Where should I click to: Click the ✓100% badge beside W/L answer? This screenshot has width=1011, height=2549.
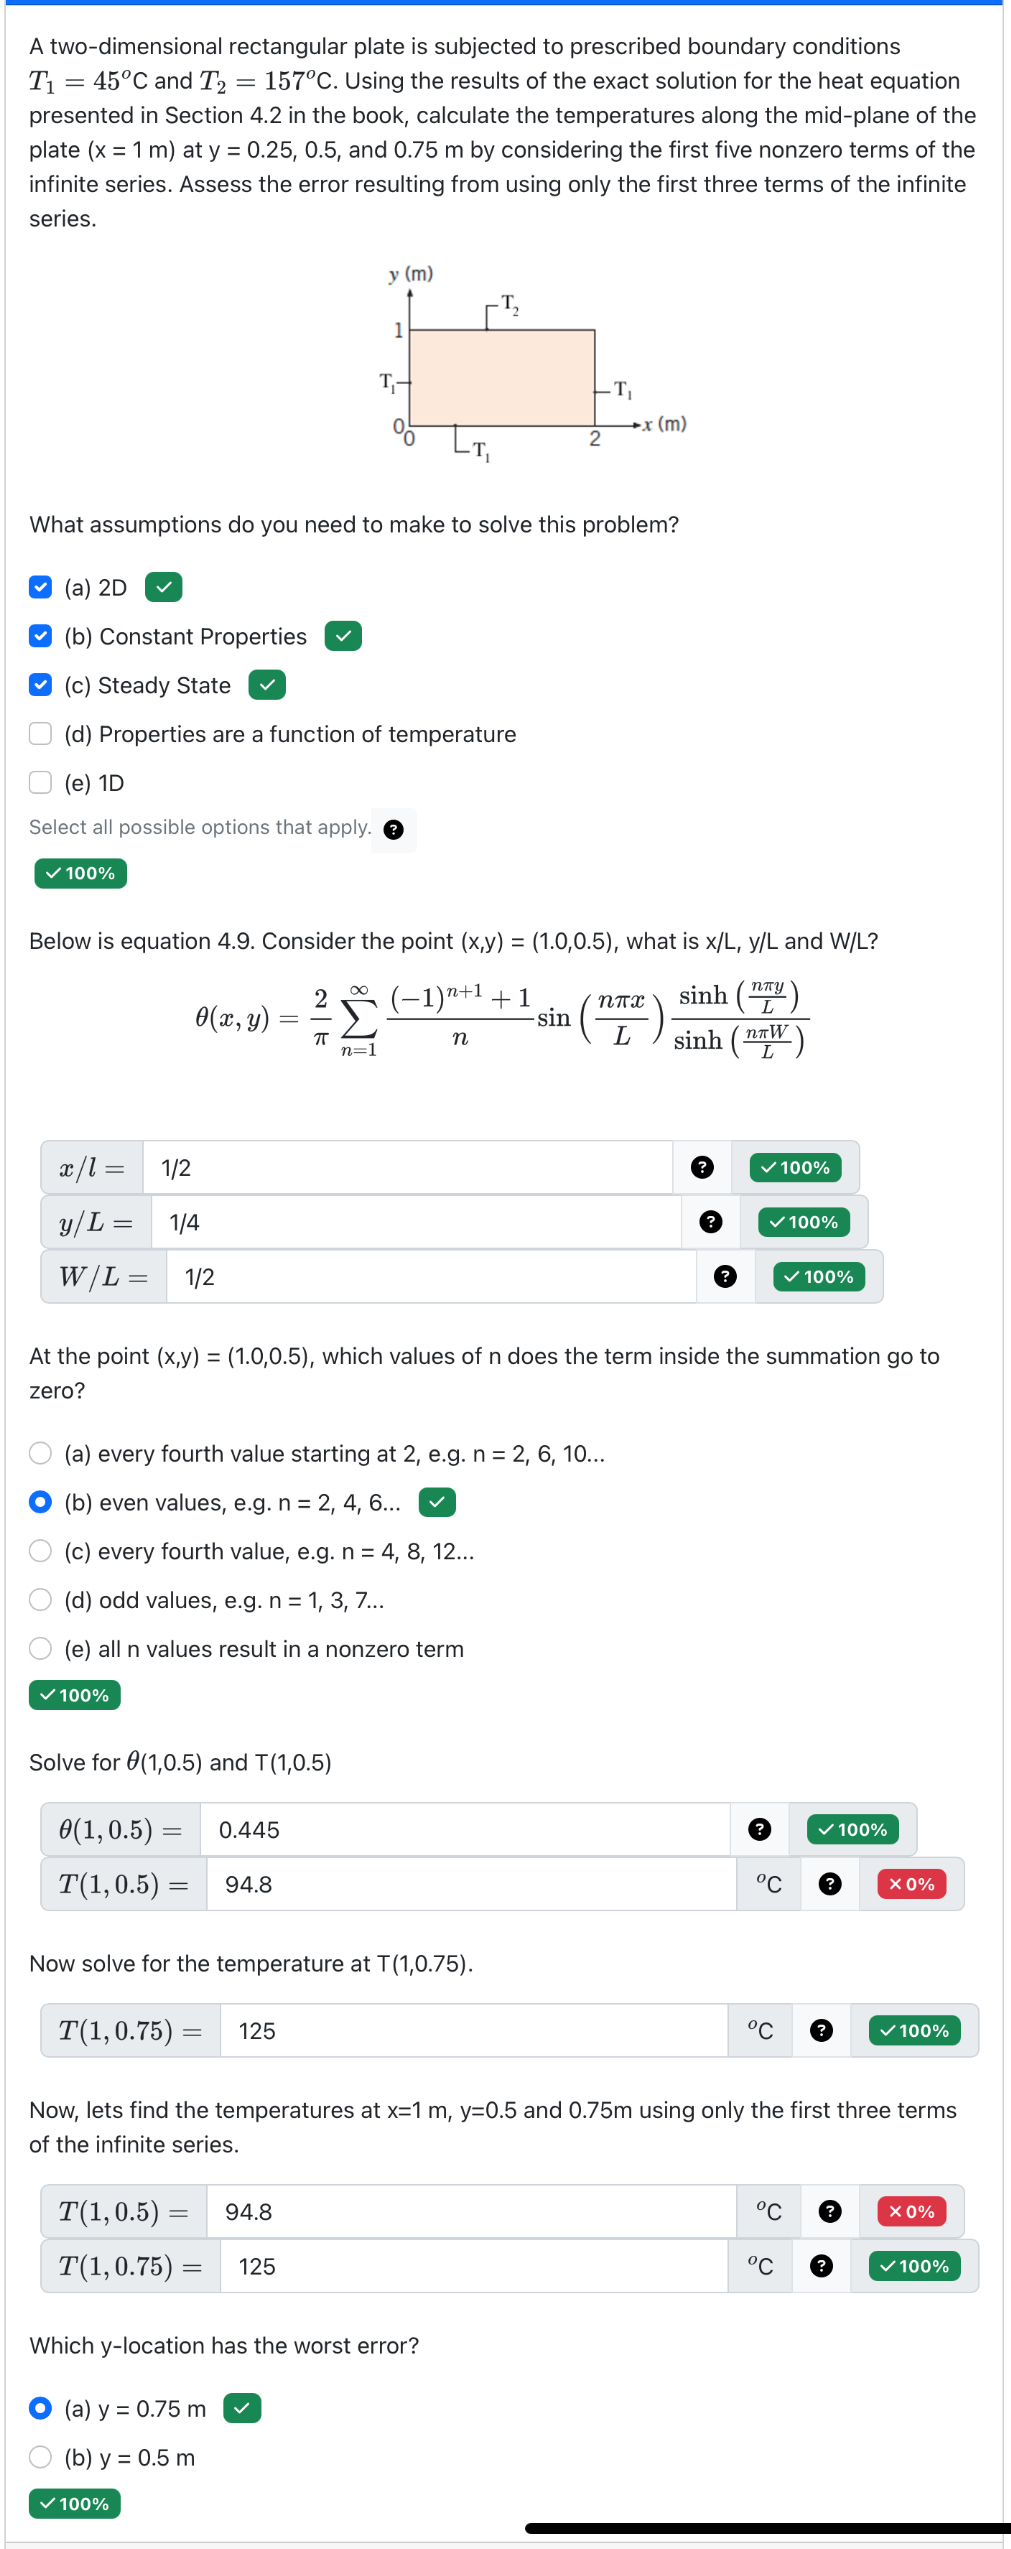817,1276
